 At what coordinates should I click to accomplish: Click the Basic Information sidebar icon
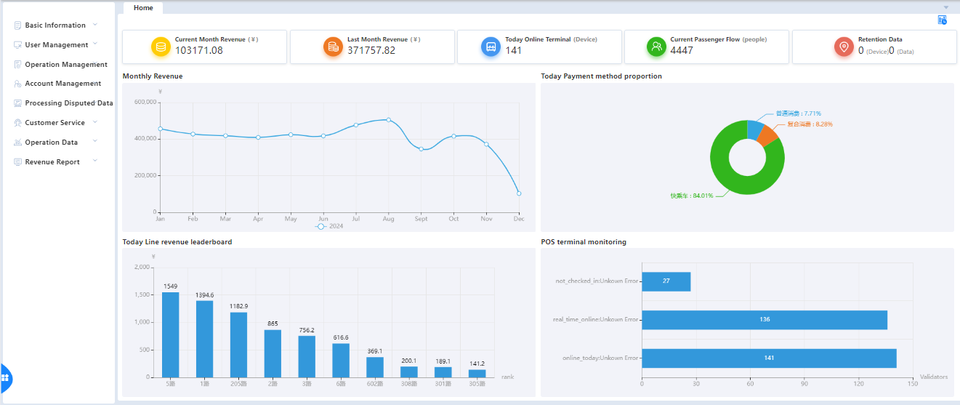(x=18, y=25)
